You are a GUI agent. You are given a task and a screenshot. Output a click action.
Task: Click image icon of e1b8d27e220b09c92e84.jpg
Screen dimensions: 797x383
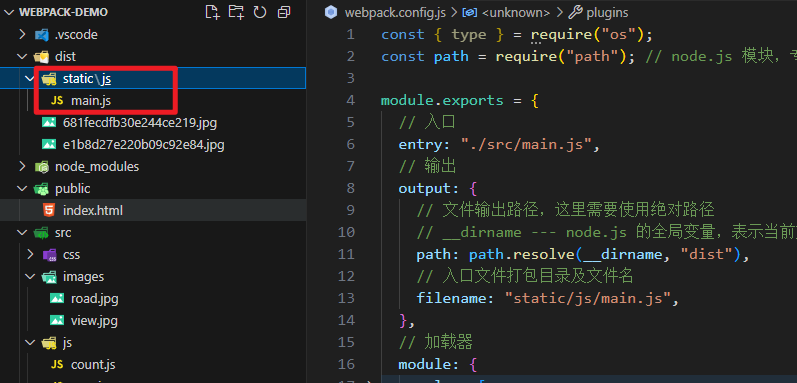[x=49, y=145]
